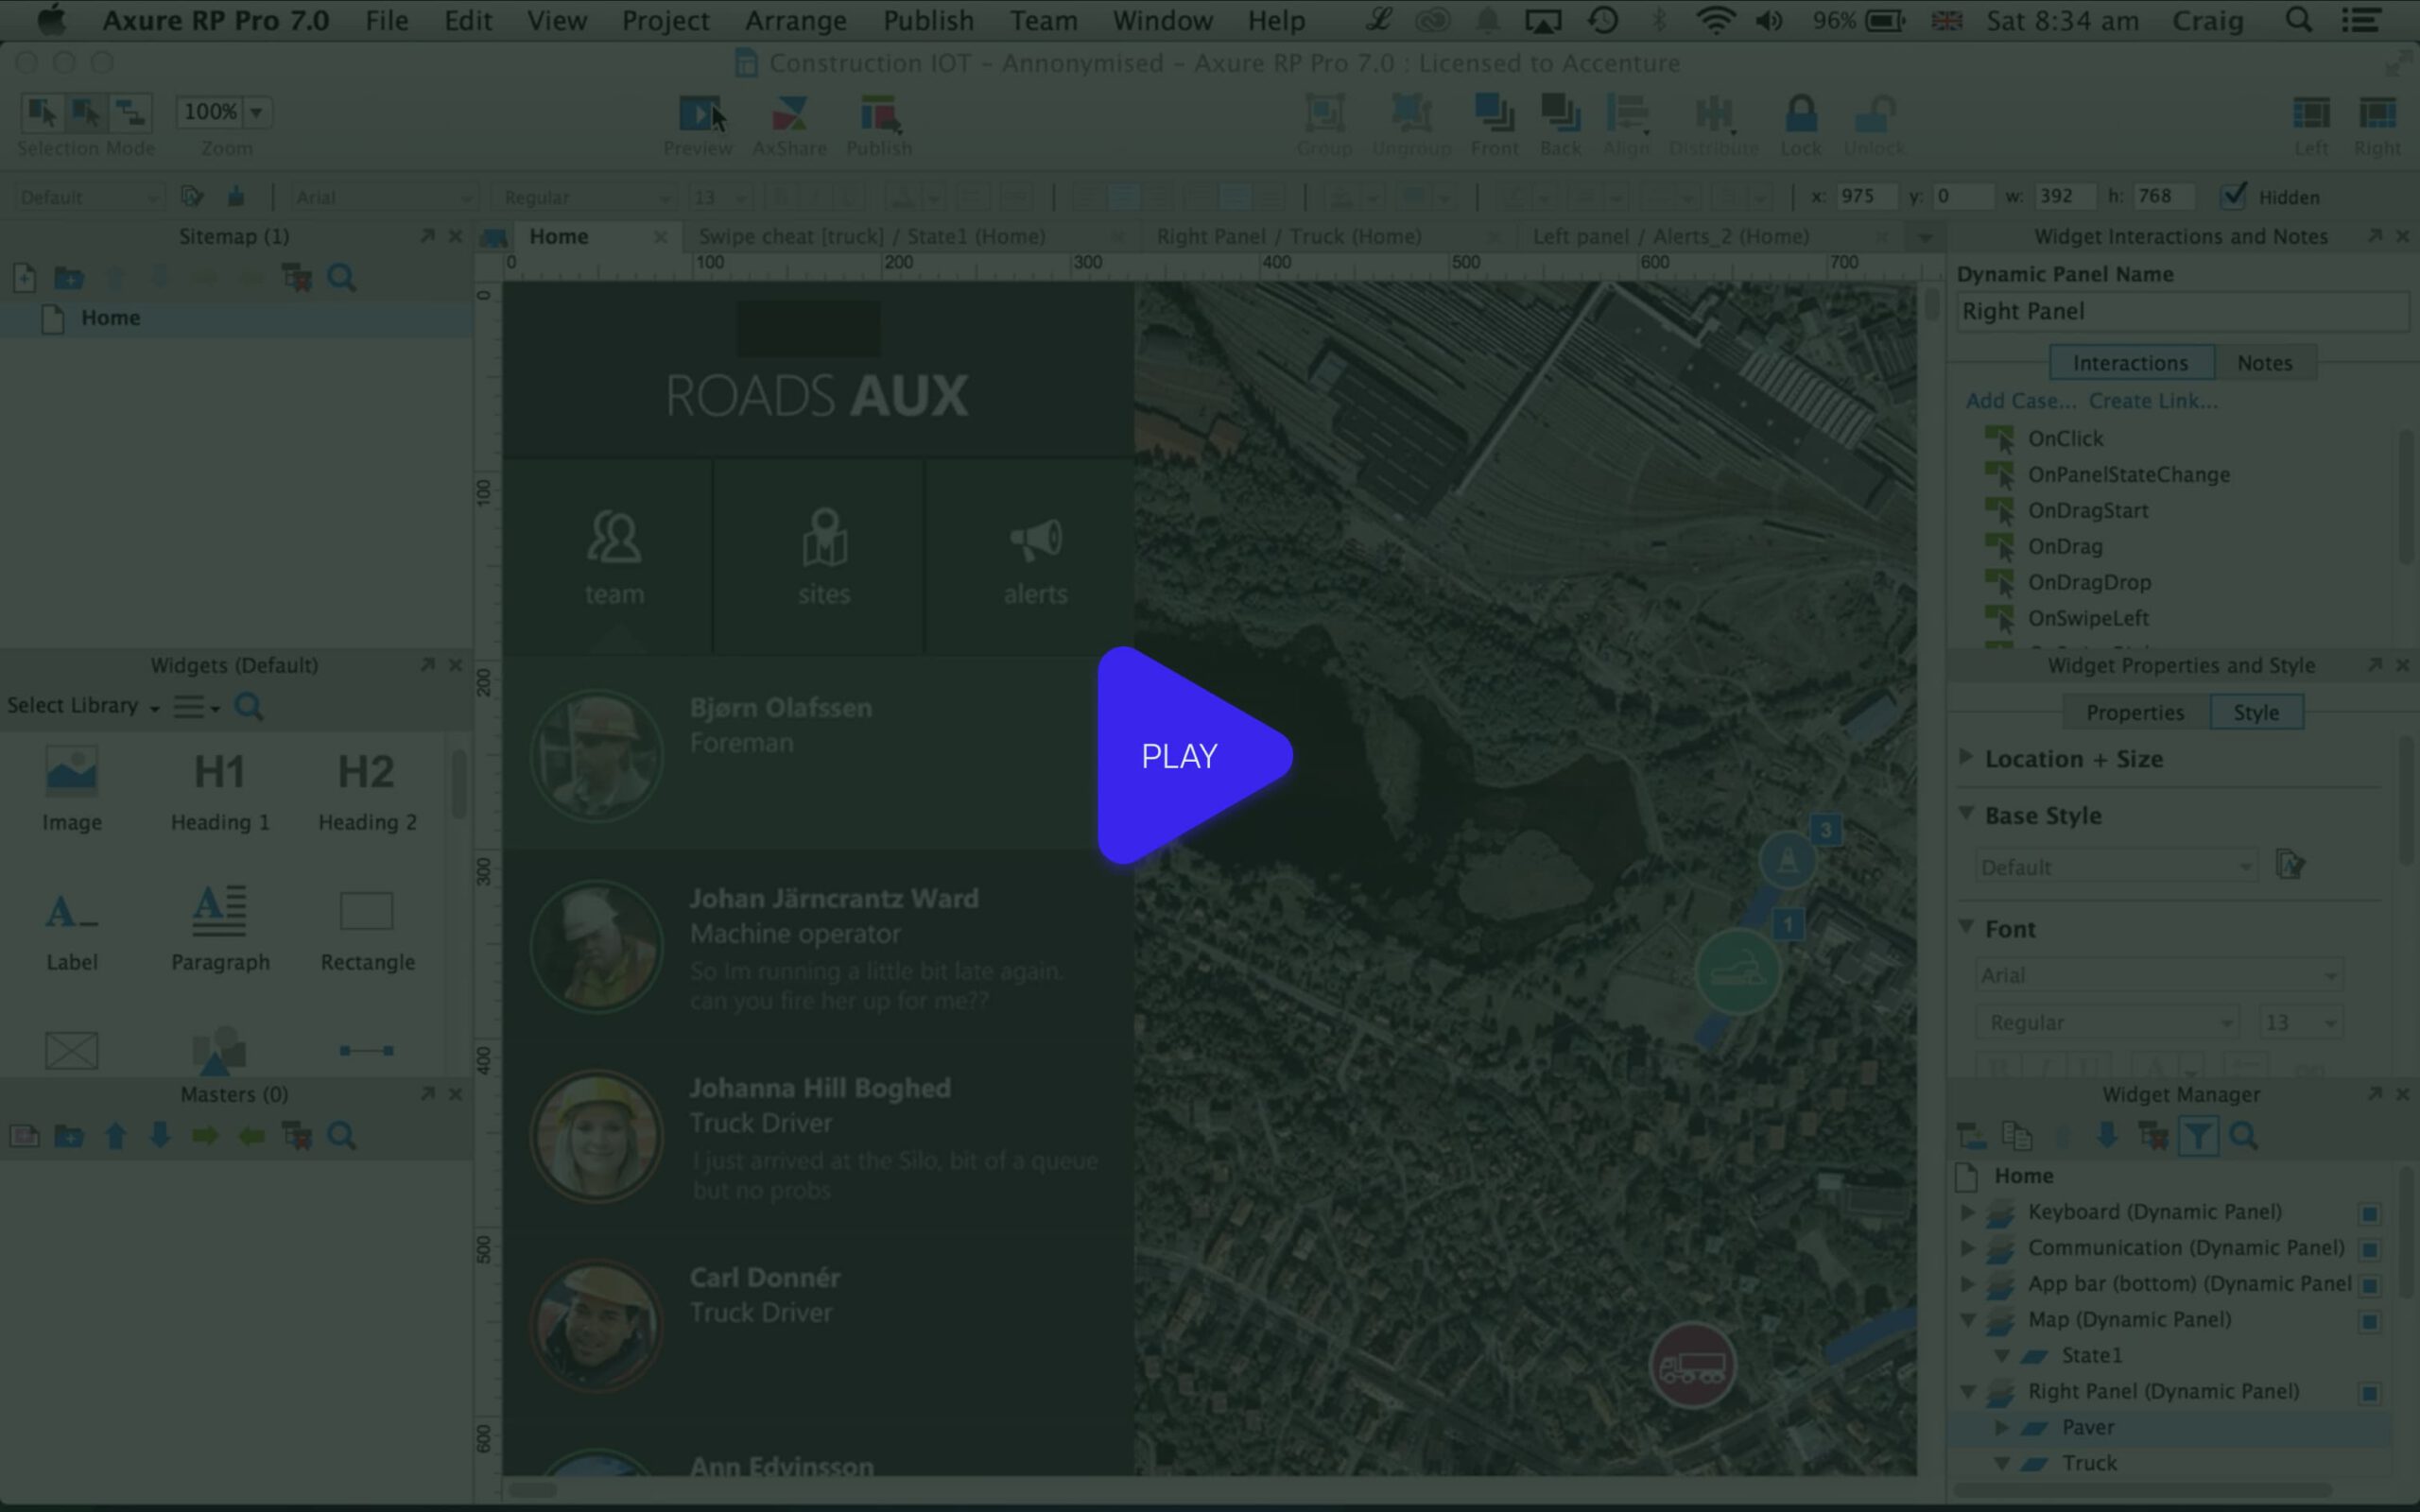2420x1512 pixels.
Task: Expand the Paver state in Widget Manager
Action: (x=2002, y=1427)
